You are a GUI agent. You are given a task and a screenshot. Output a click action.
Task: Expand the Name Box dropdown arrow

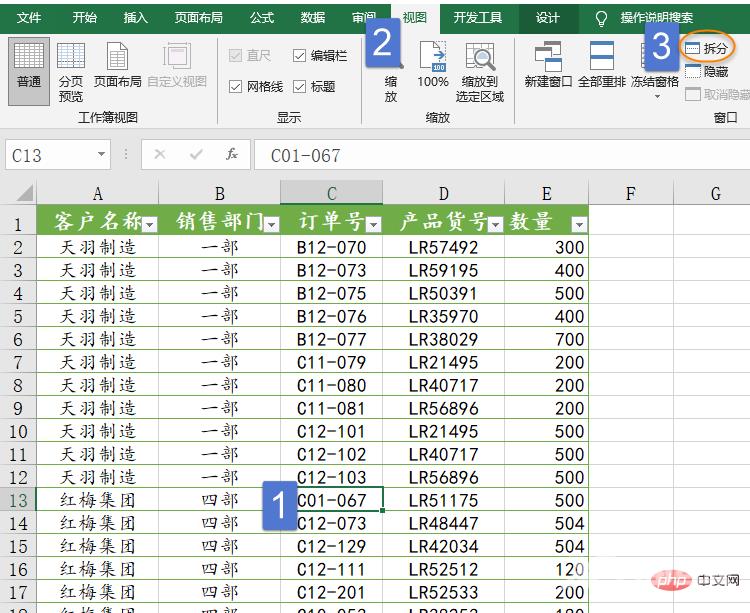(102, 155)
